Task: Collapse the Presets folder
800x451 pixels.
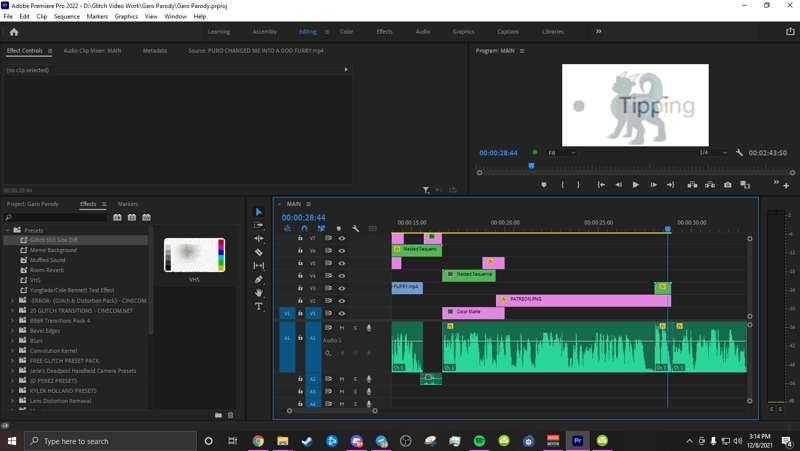Action: (x=8, y=230)
